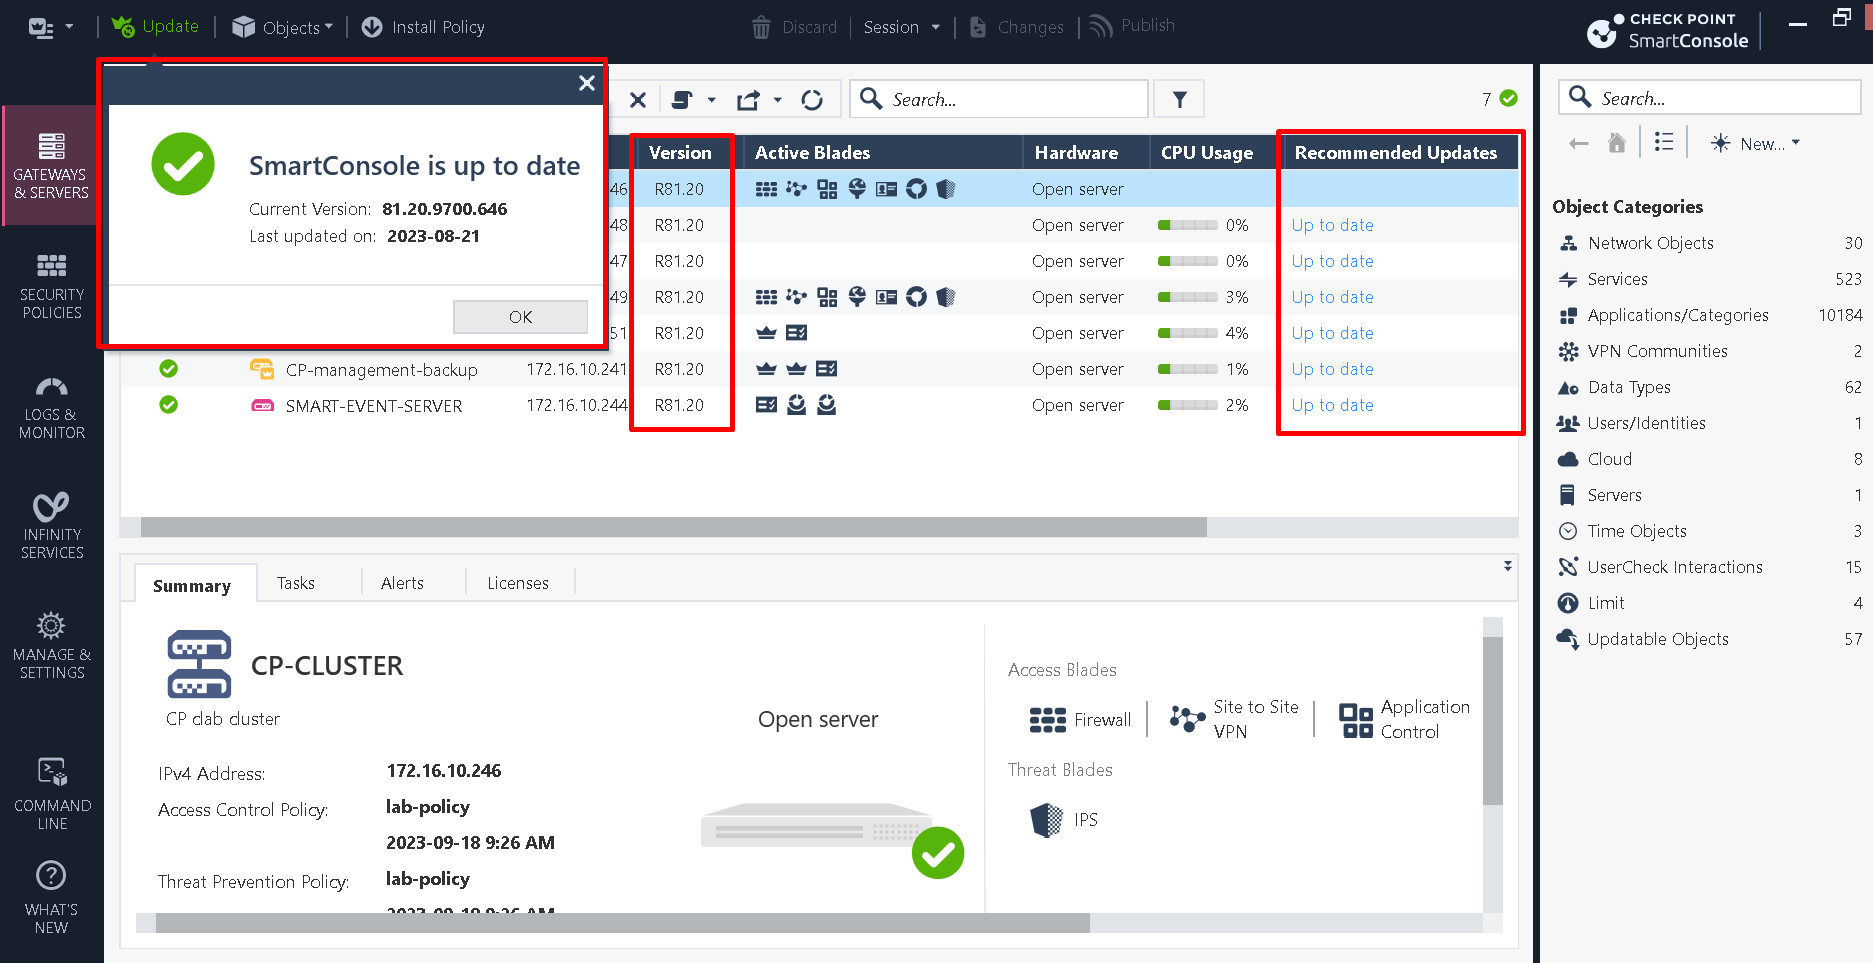Image resolution: width=1873 pixels, height=963 pixels.
Task: Expand the Session dropdown menu
Action: [902, 27]
